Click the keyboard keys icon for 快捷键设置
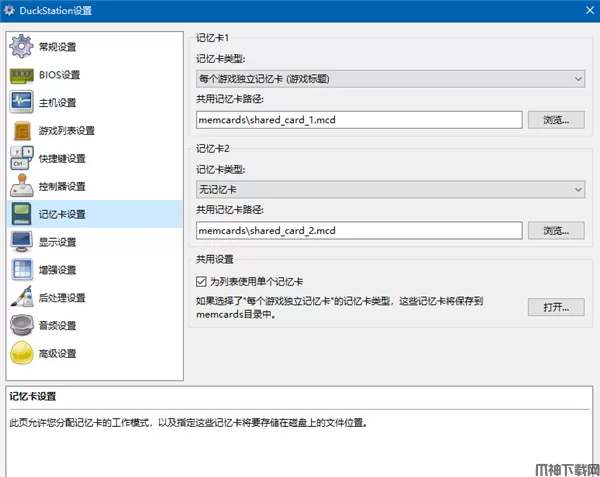This screenshot has width=600, height=477. click(x=21, y=158)
